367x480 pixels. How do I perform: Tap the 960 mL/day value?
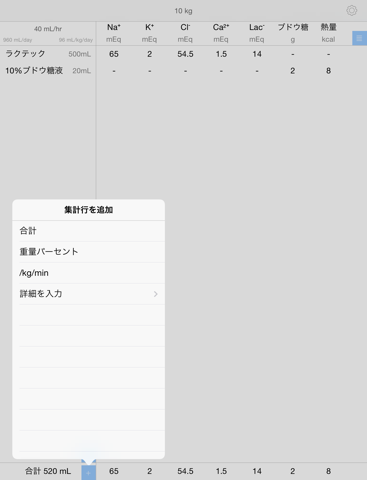18,40
